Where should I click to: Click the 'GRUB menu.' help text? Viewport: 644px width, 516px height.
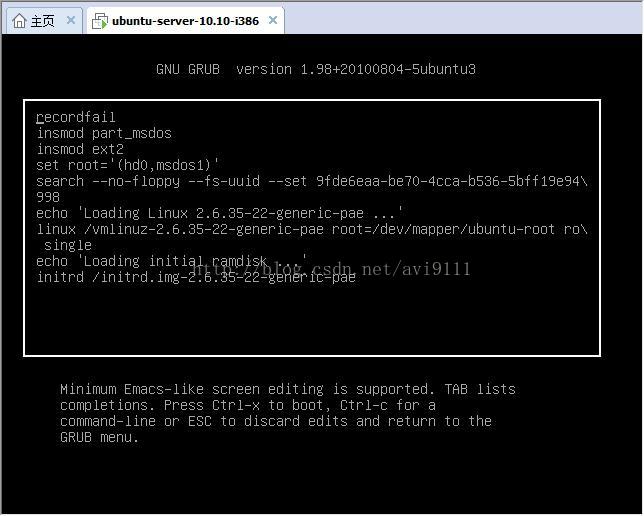coord(99,437)
